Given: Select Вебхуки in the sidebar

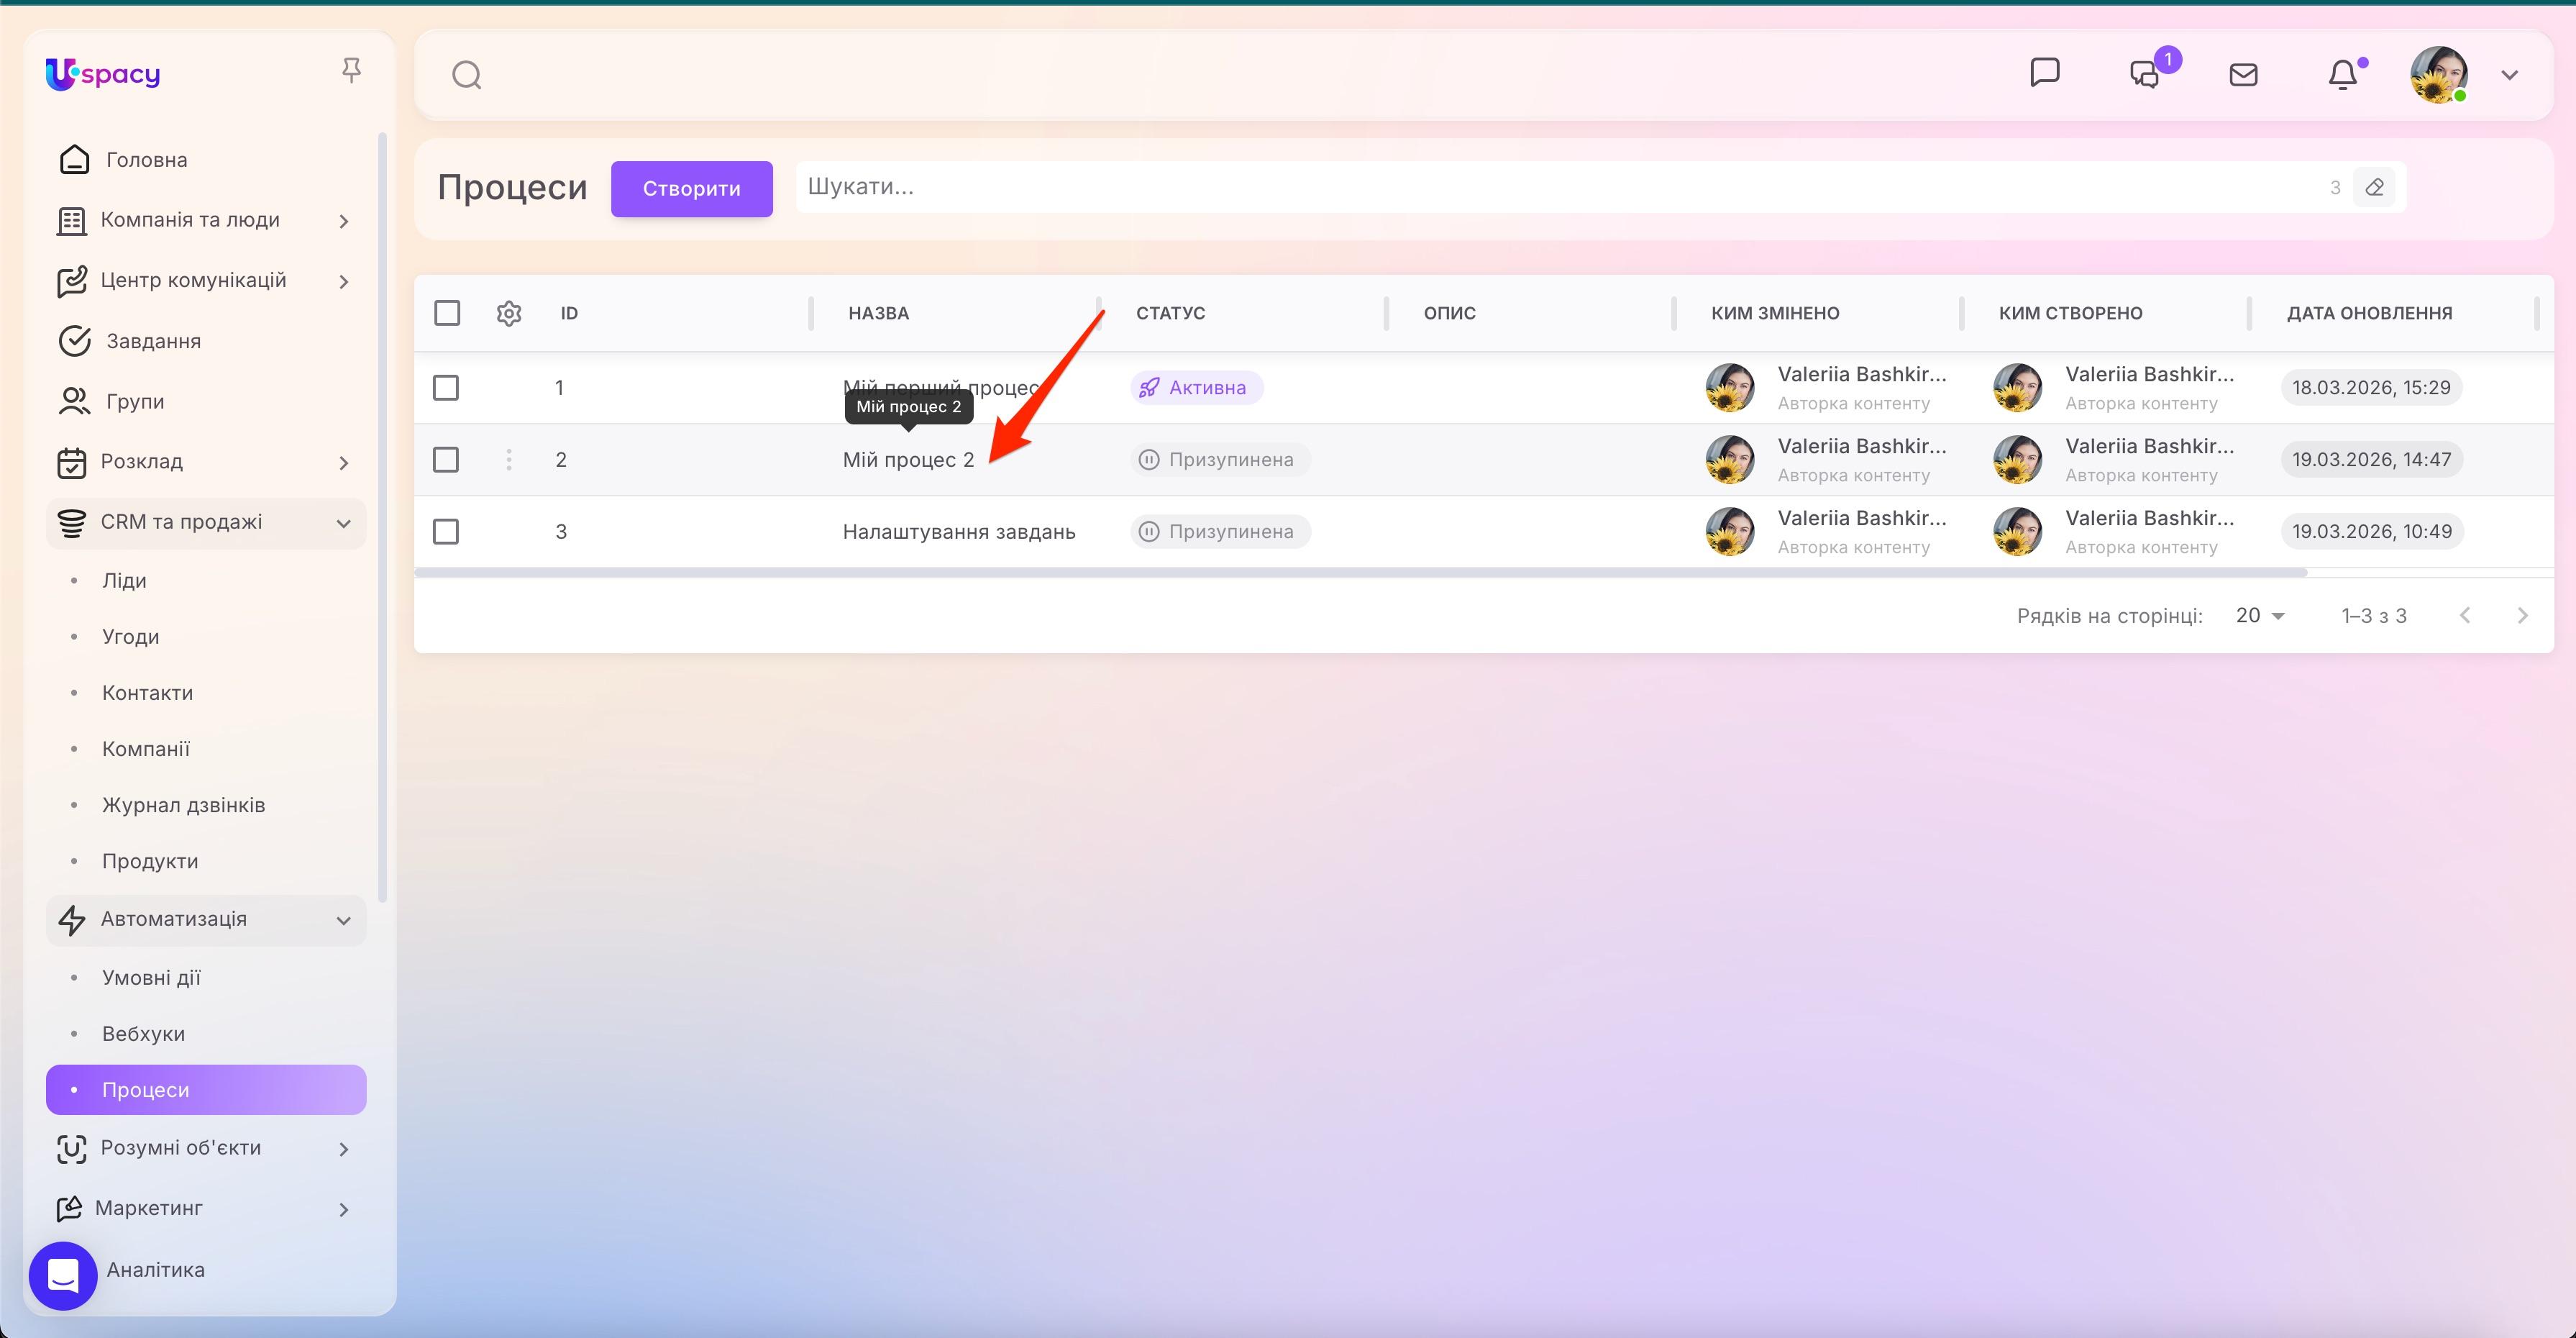Looking at the screenshot, I should [x=144, y=1033].
